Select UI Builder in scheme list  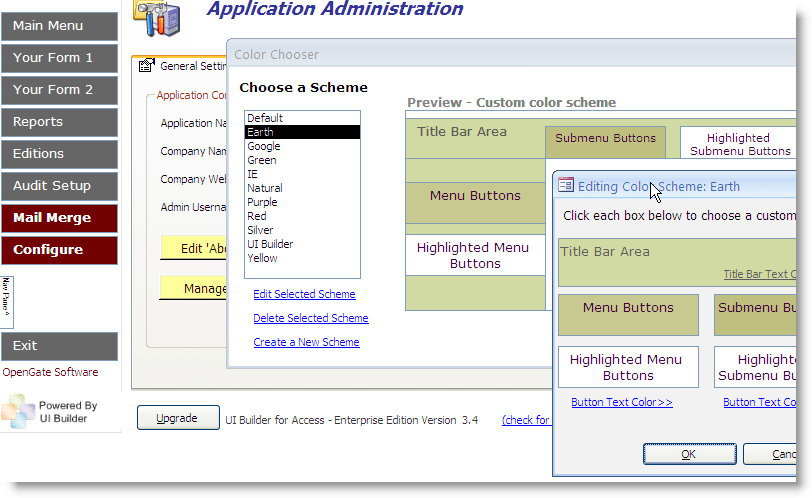302,244
